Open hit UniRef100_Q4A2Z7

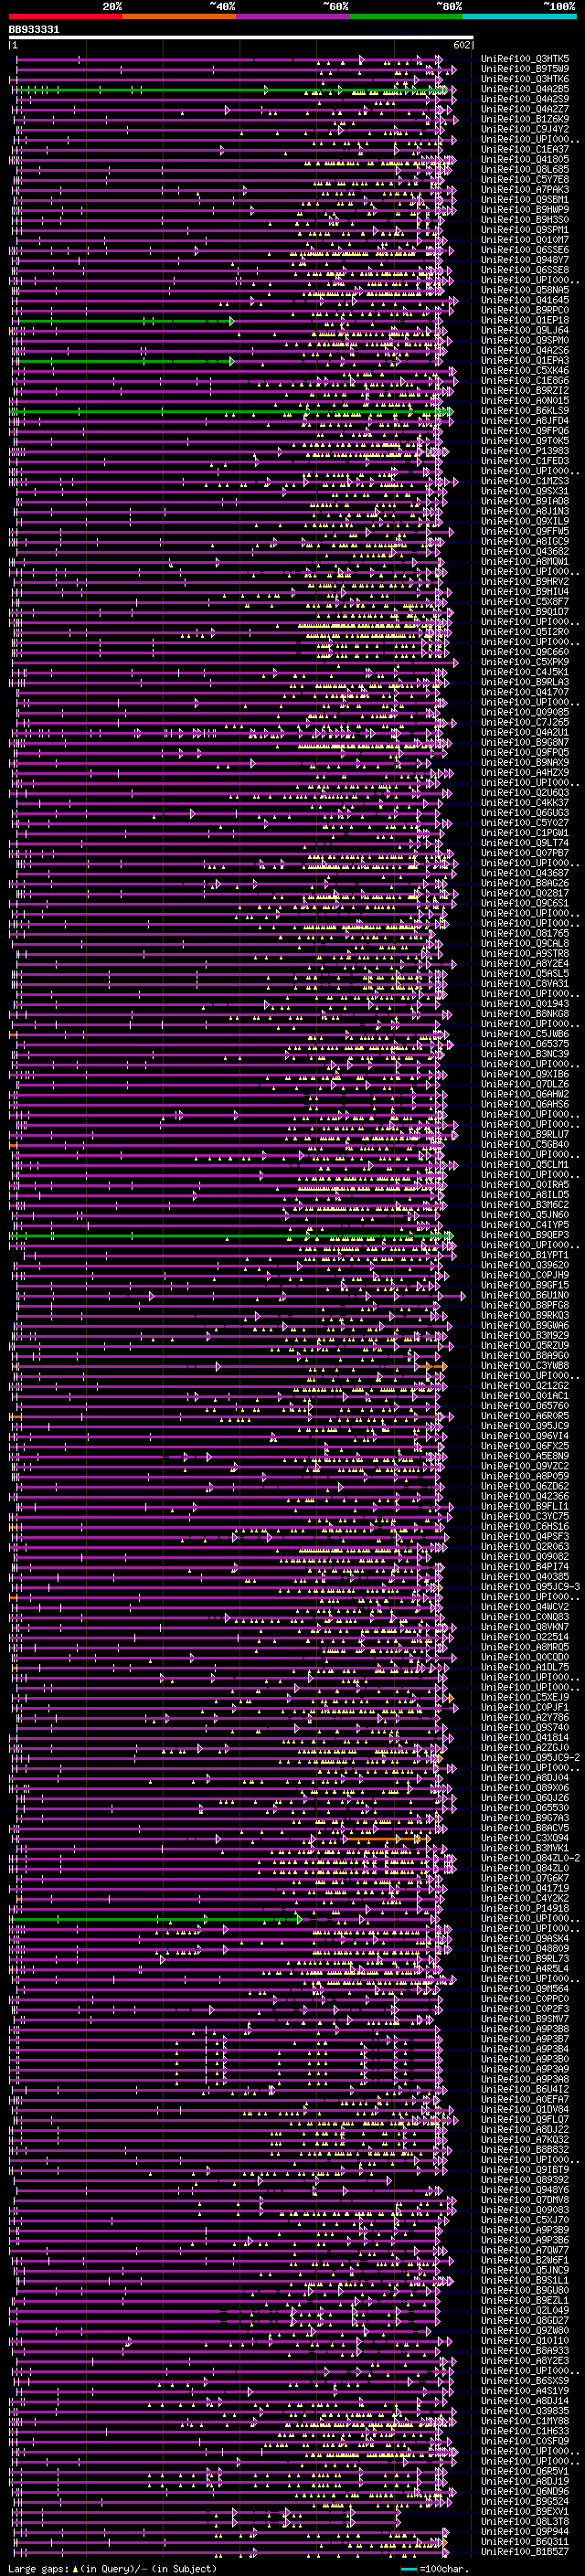coord(525,109)
